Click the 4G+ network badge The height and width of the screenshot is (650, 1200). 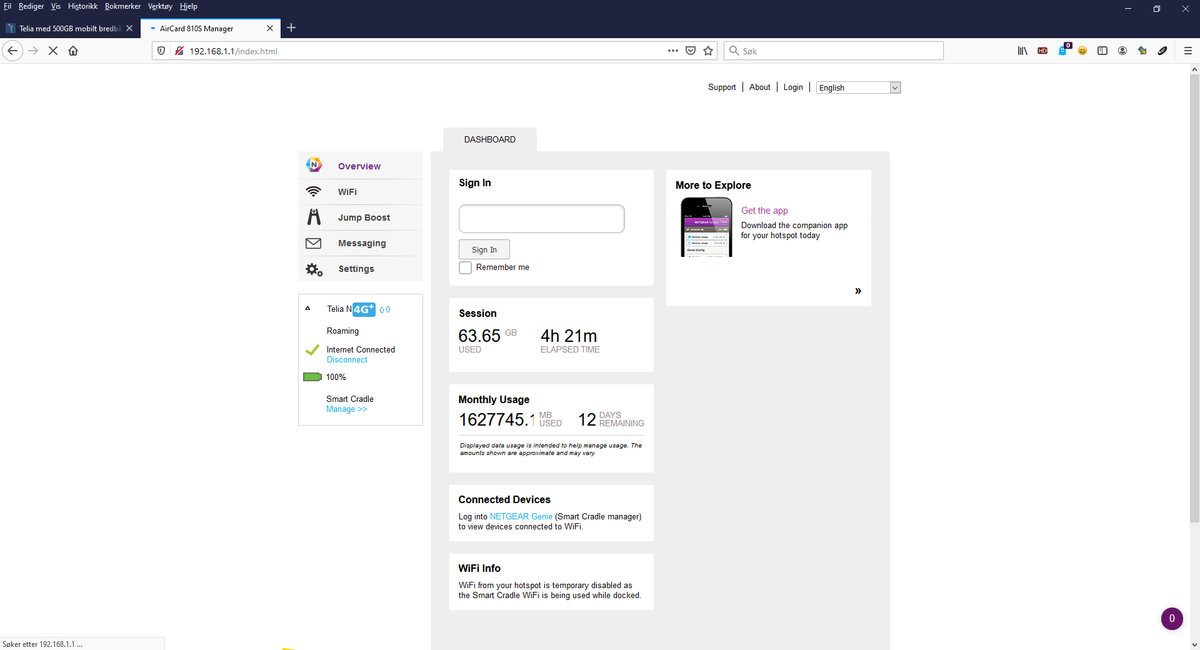[x=365, y=309]
